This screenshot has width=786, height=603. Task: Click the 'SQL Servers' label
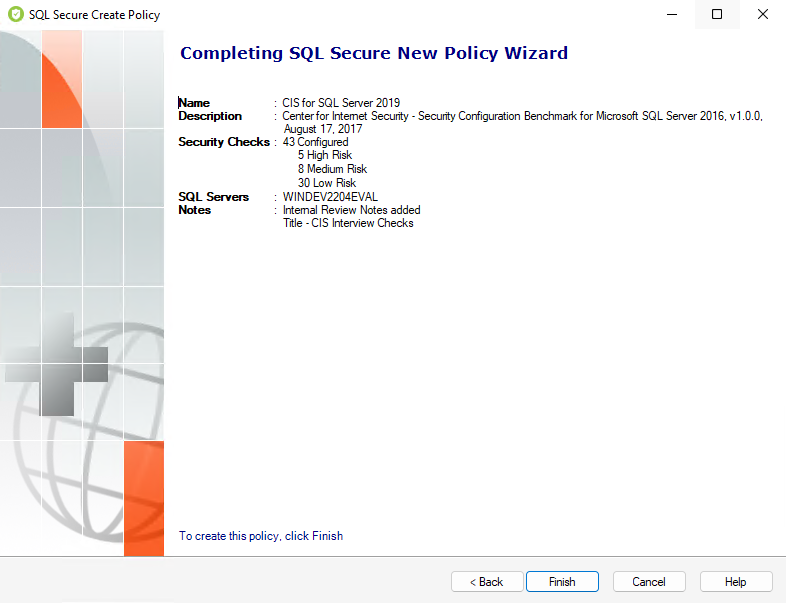(214, 196)
